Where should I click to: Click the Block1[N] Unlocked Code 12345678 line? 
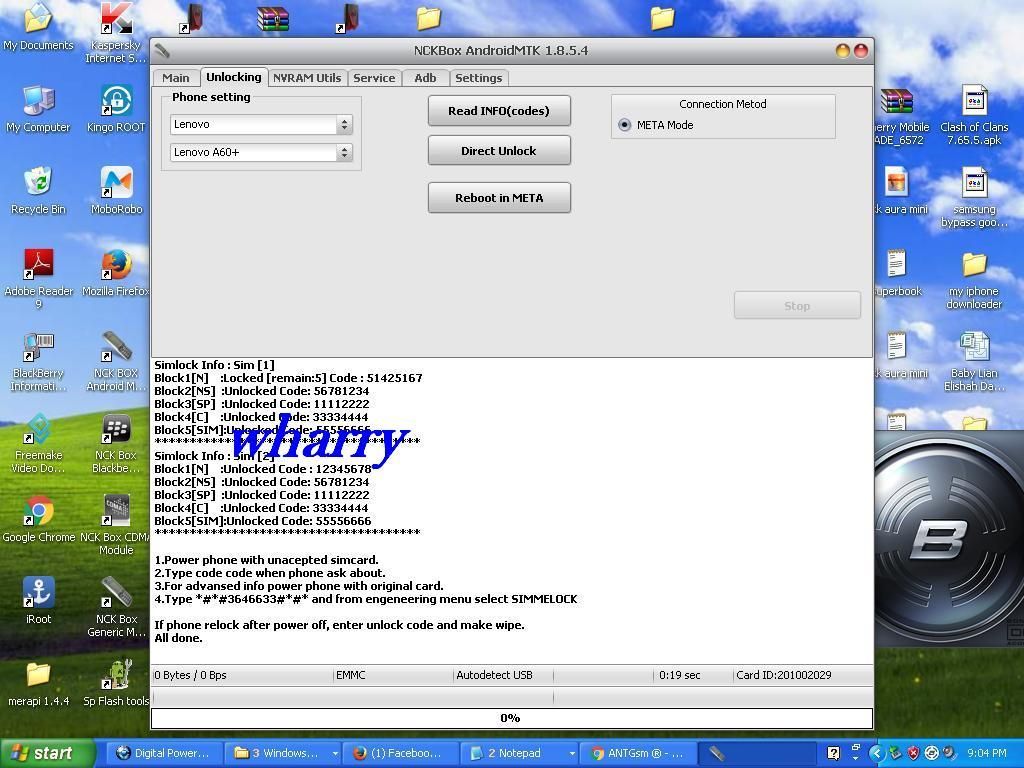[x=263, y=469]
